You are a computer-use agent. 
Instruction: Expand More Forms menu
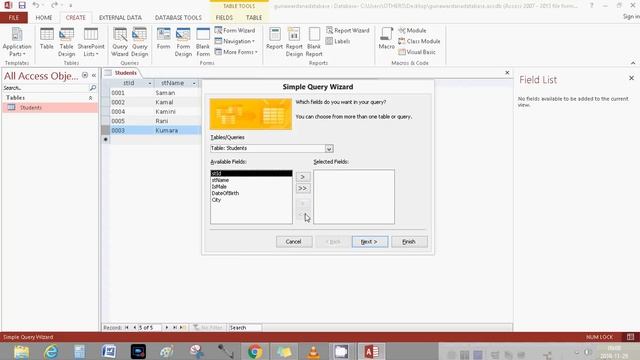click(236, 52)
